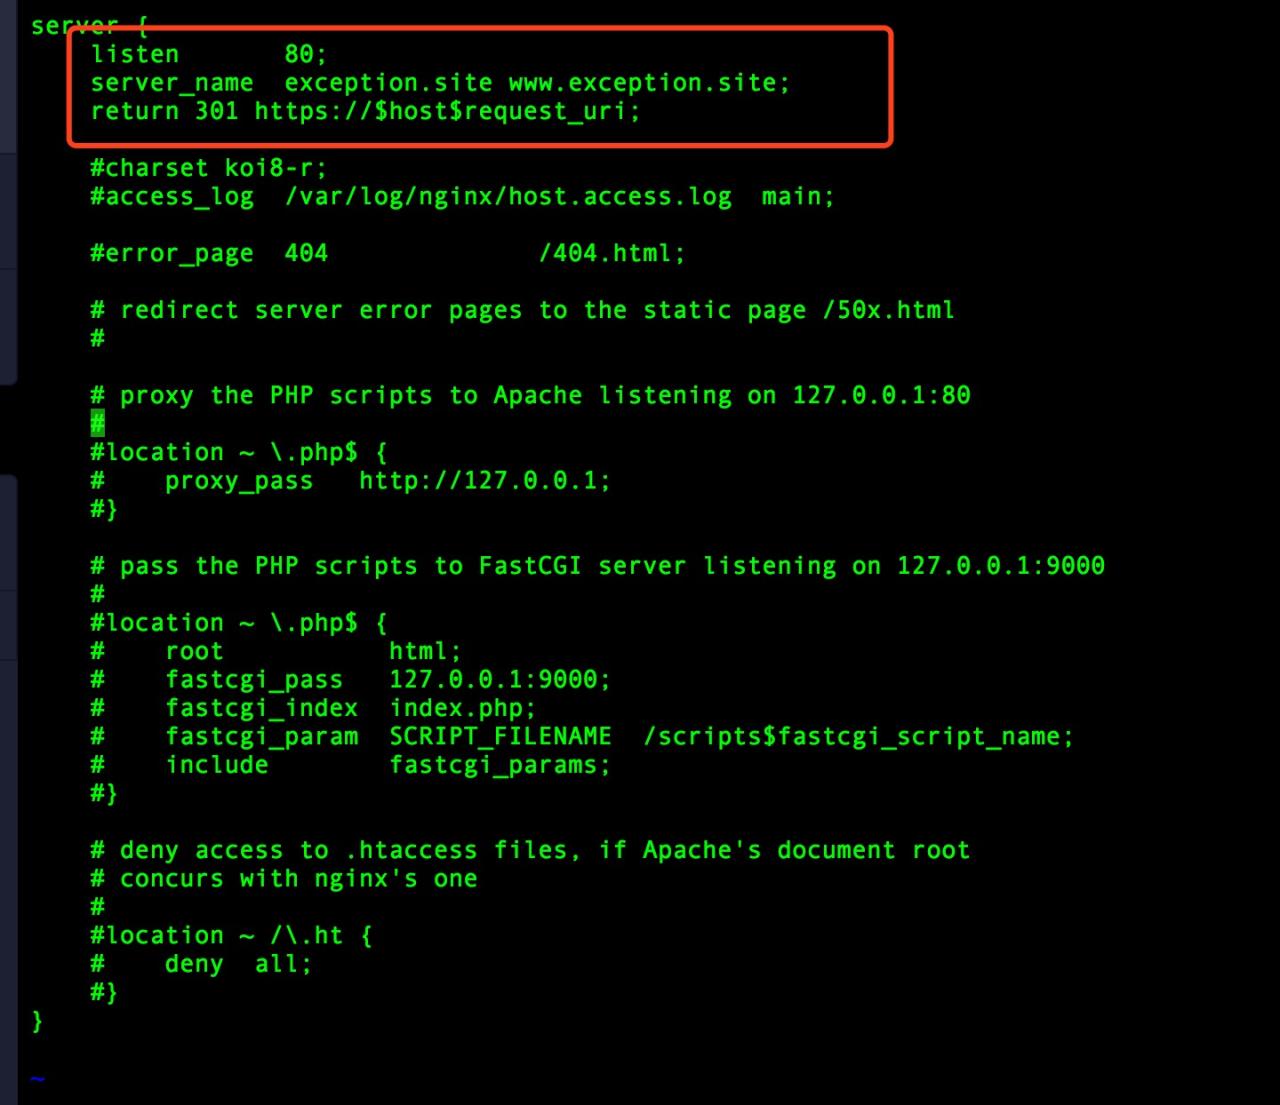Click the closing brace at file end

37,1021
